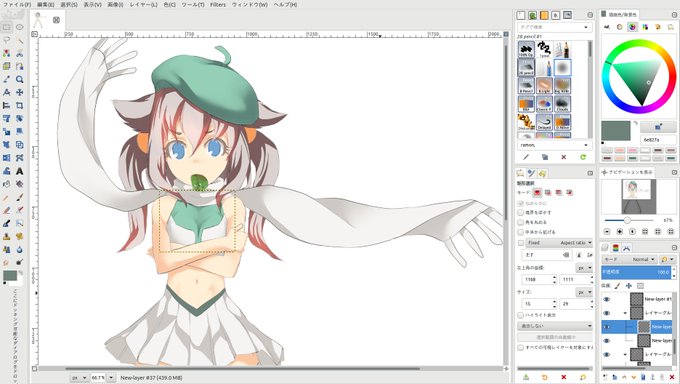
Task: Open the ウィンドウ(W) Windows menu
Action: pyautogui.click(x=250, y=4)
